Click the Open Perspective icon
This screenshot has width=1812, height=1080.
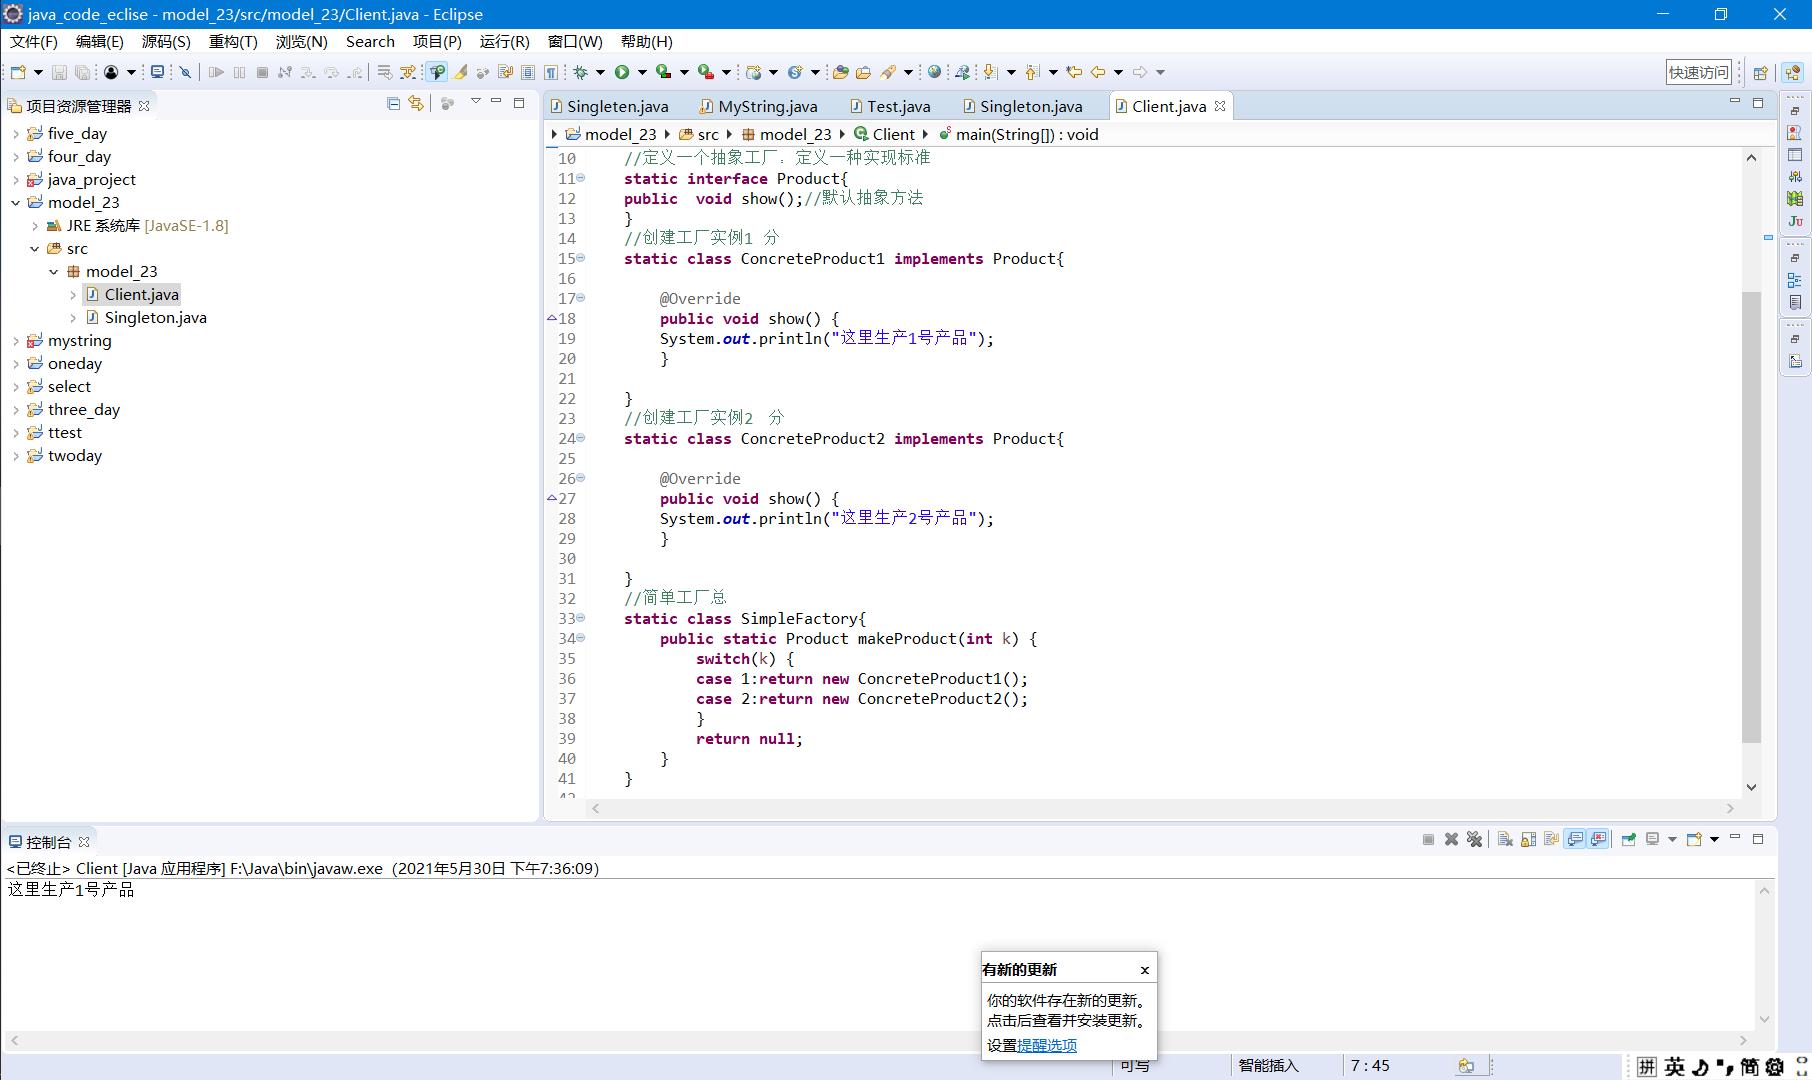click(x=1761, y=72)
